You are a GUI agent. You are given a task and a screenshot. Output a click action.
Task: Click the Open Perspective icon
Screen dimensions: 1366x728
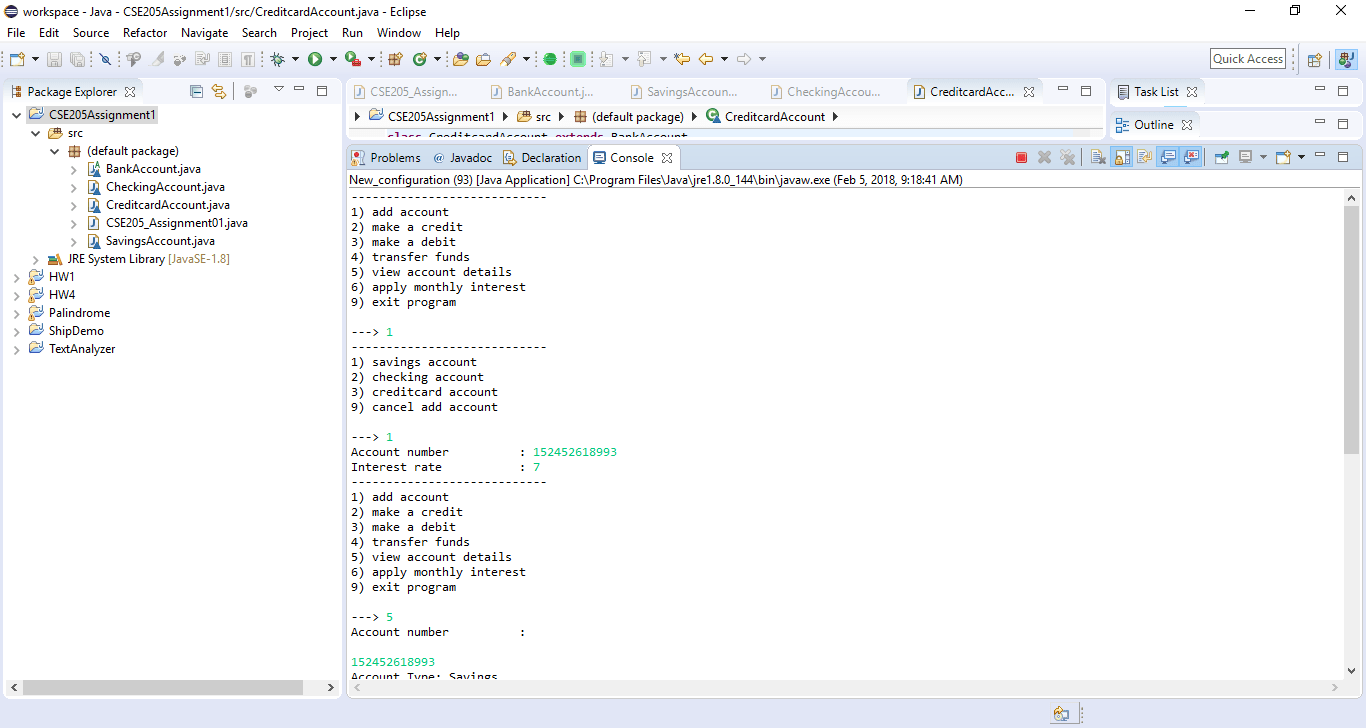coord(1315,60)
